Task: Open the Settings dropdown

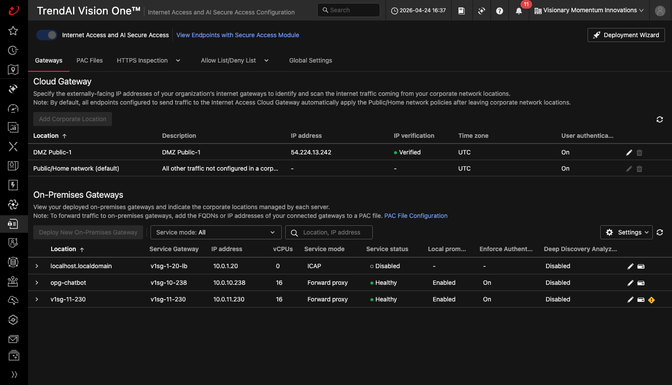Action: tap(626, 232)
